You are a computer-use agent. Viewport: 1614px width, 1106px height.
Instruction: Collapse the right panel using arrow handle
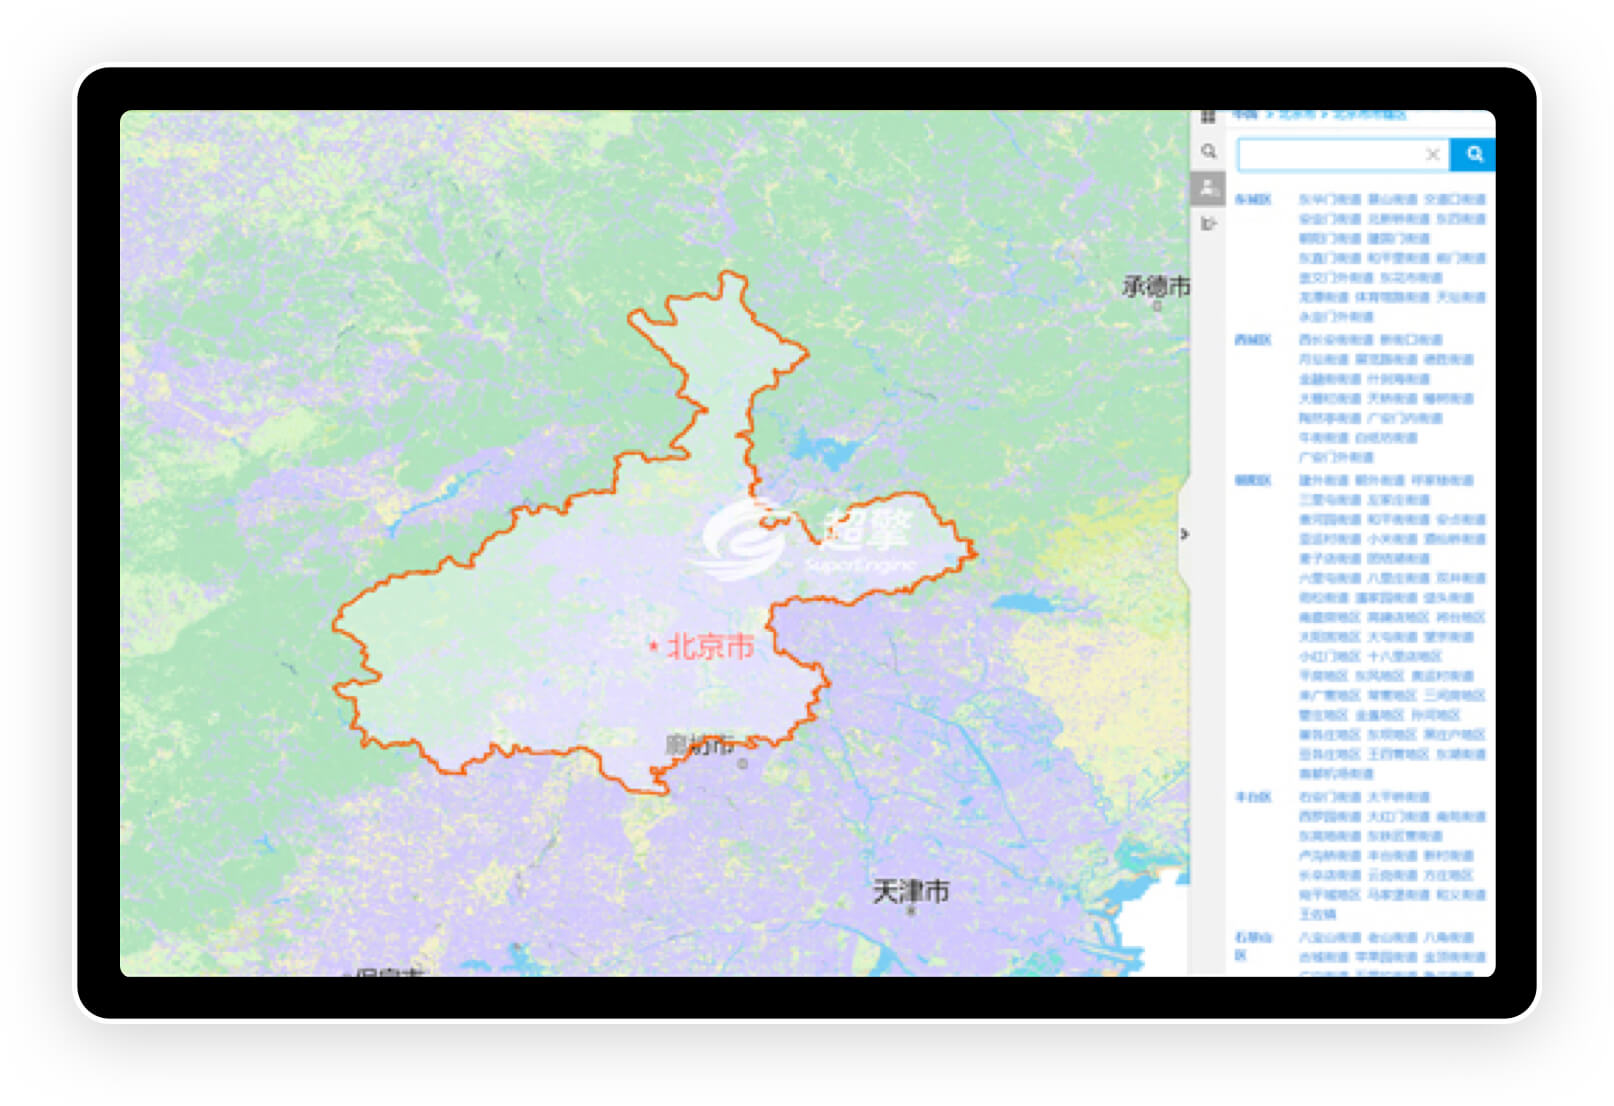pos(1184,534)
